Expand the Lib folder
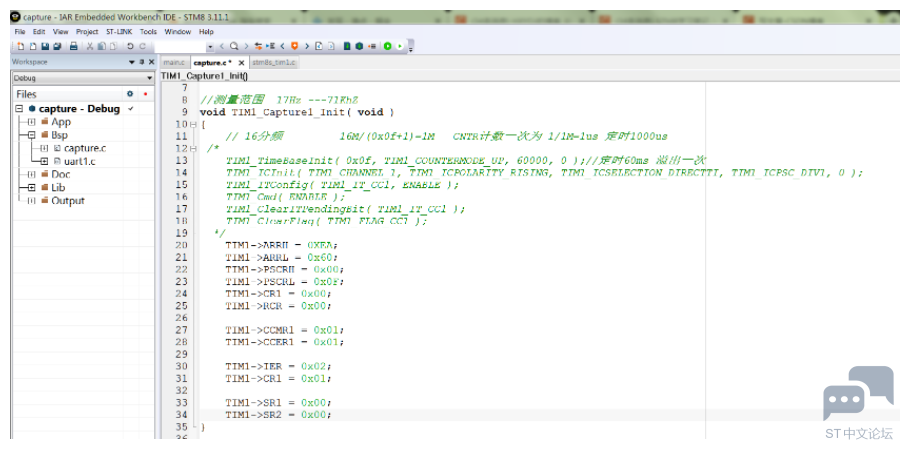902x449 pixels. point(32,187)
